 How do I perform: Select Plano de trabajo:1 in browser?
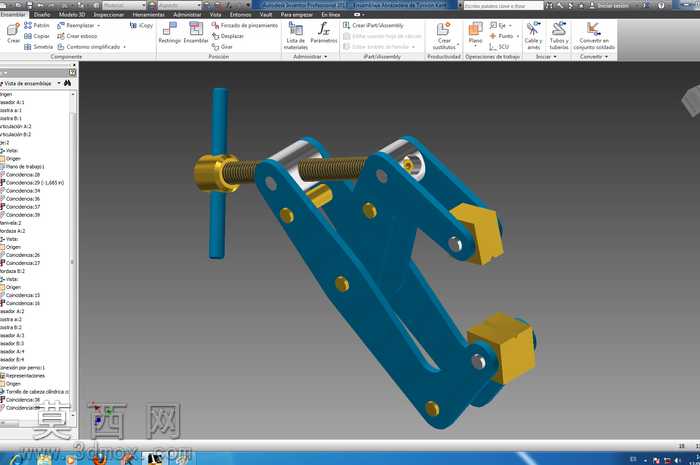[23, 166]
